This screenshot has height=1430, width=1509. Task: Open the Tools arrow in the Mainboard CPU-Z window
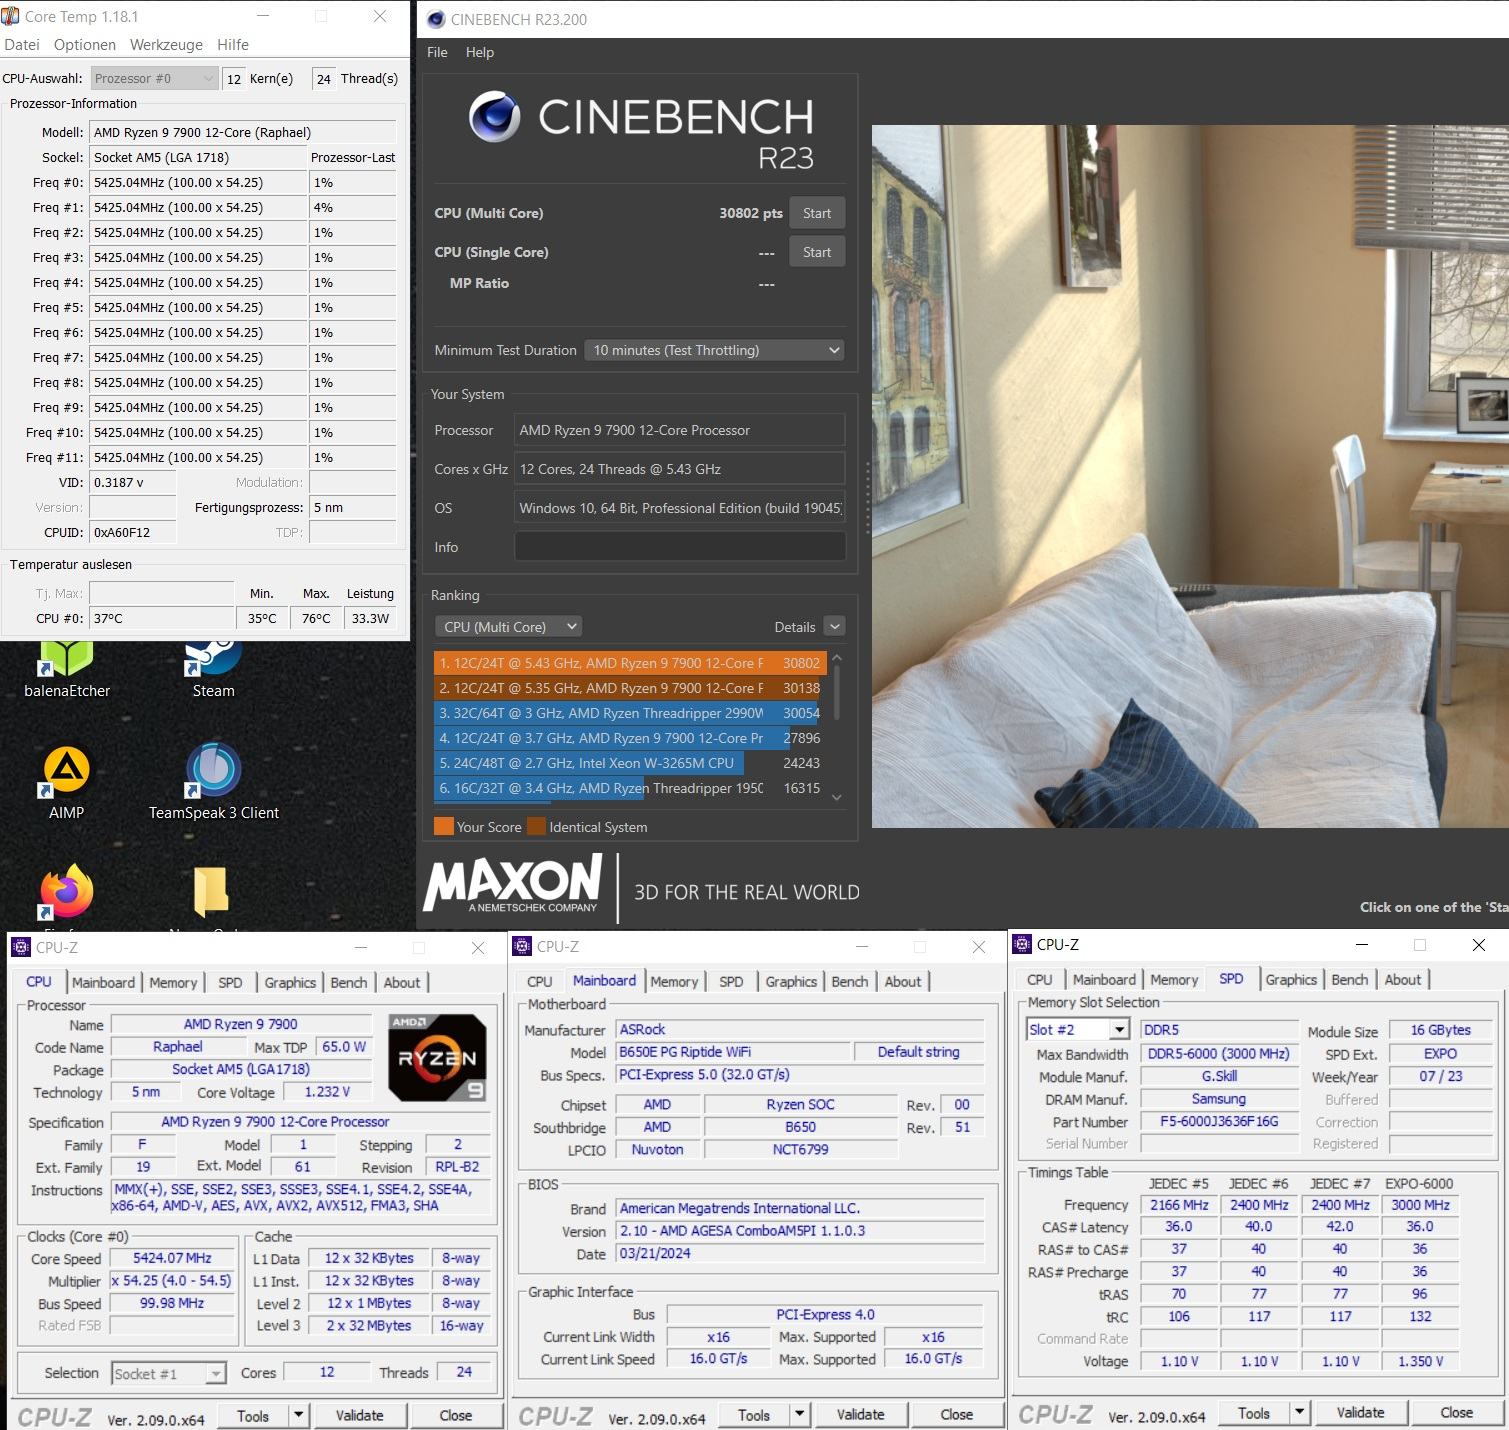[x=799, y=1414]
